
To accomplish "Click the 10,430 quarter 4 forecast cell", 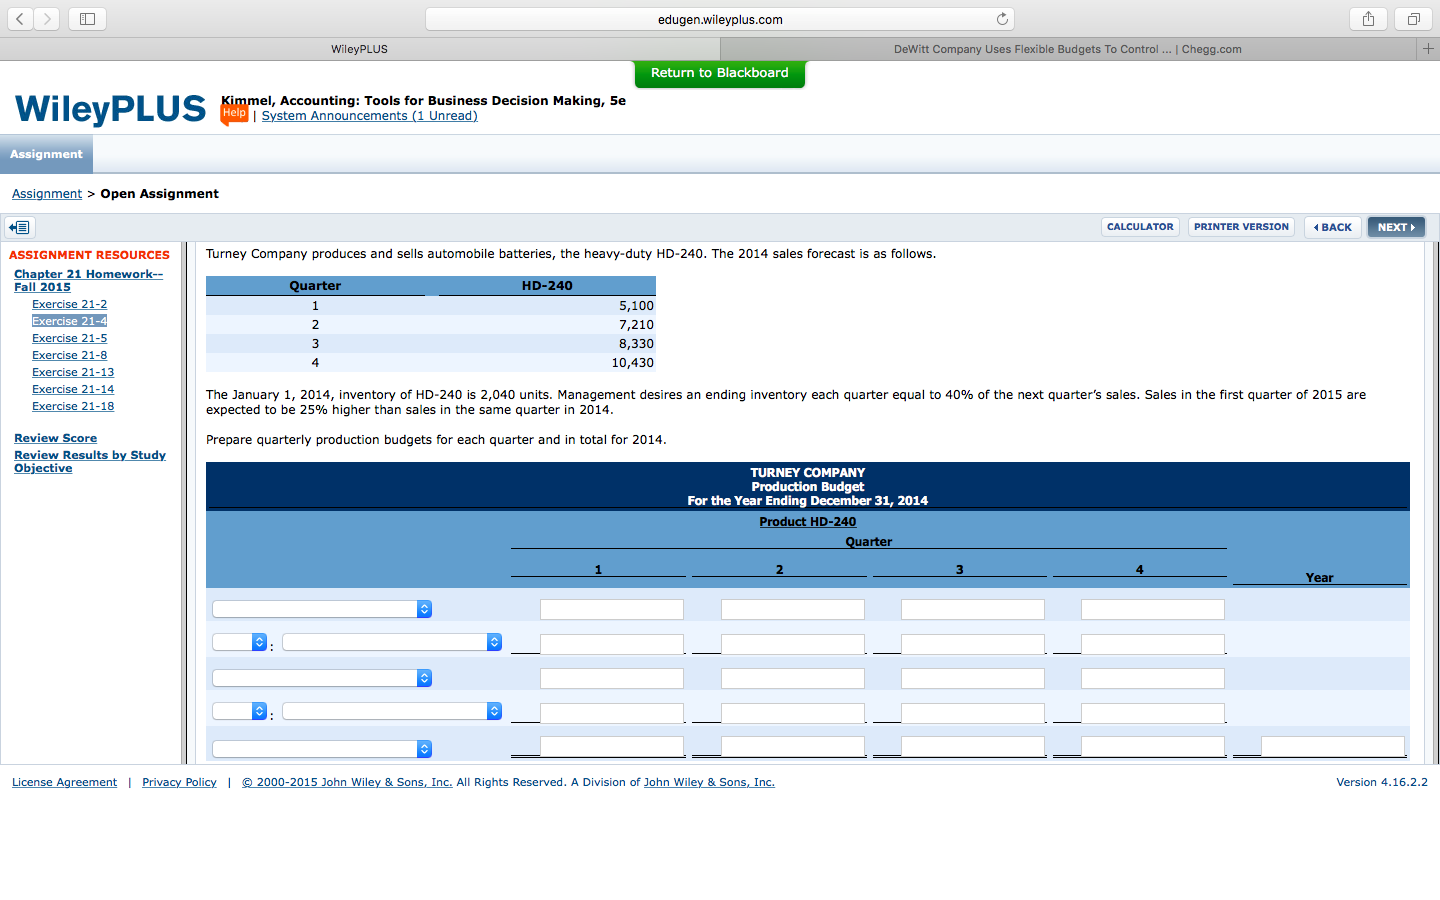I will tap(632, 363).
